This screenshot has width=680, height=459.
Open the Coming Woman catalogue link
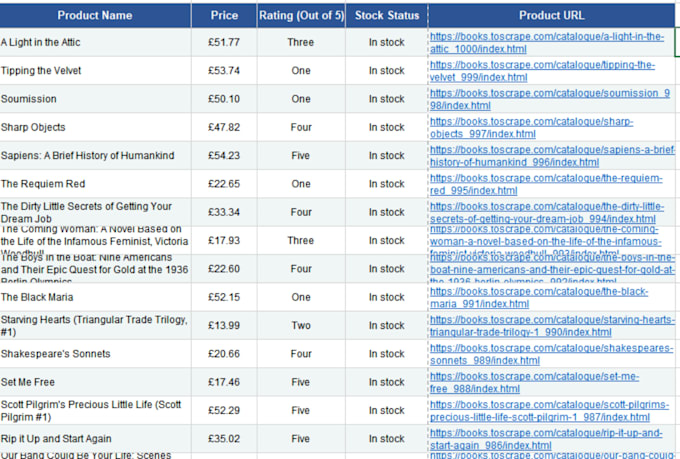(546, 241)
